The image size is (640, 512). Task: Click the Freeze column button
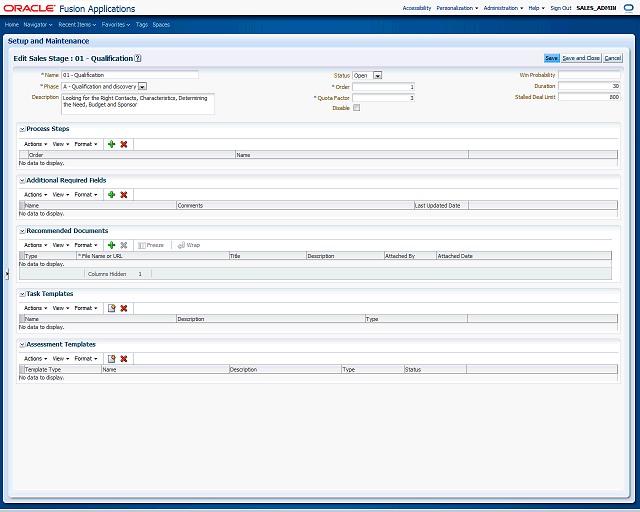151,245
